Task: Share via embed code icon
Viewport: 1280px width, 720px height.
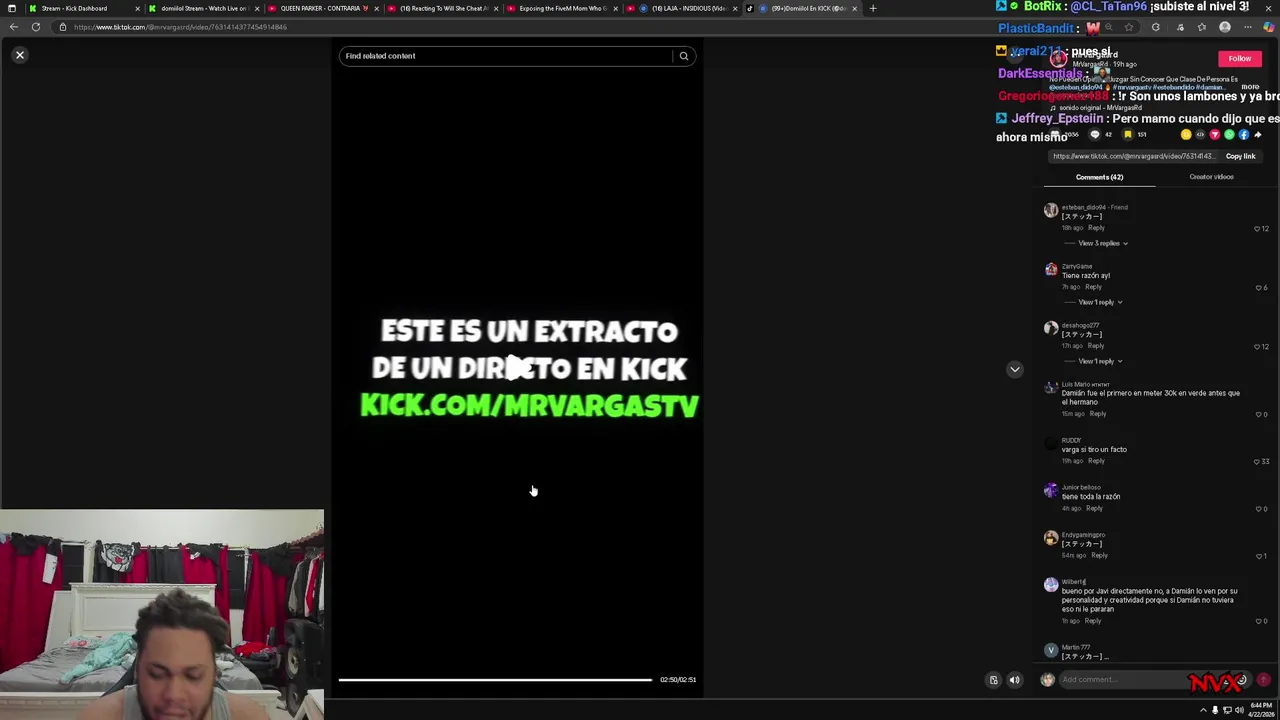Action: pyautogui.click(x=1200, y=134)
